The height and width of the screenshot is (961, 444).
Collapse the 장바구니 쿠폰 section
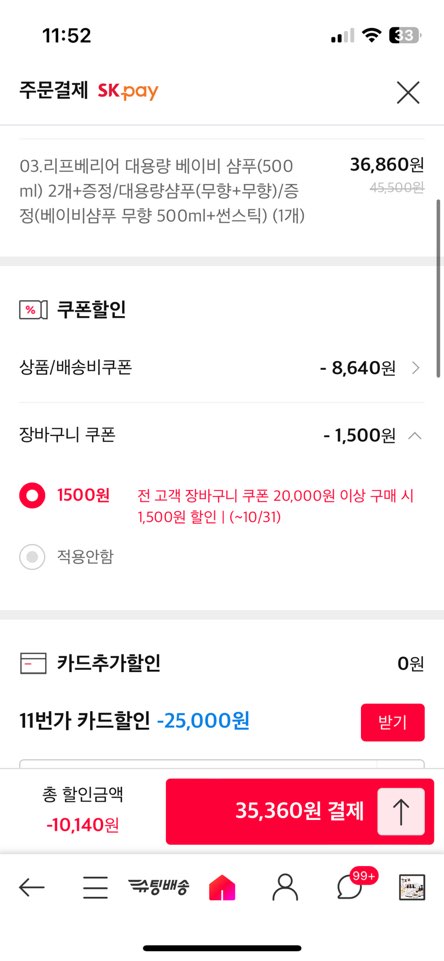[415, 436]
